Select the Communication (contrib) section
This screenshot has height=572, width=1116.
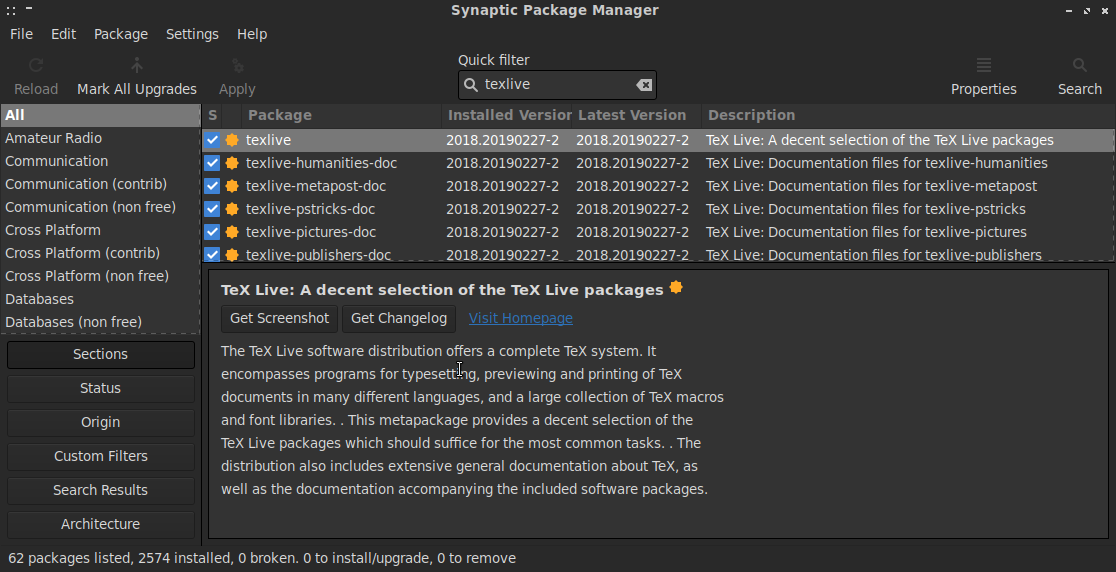(100, 184)
